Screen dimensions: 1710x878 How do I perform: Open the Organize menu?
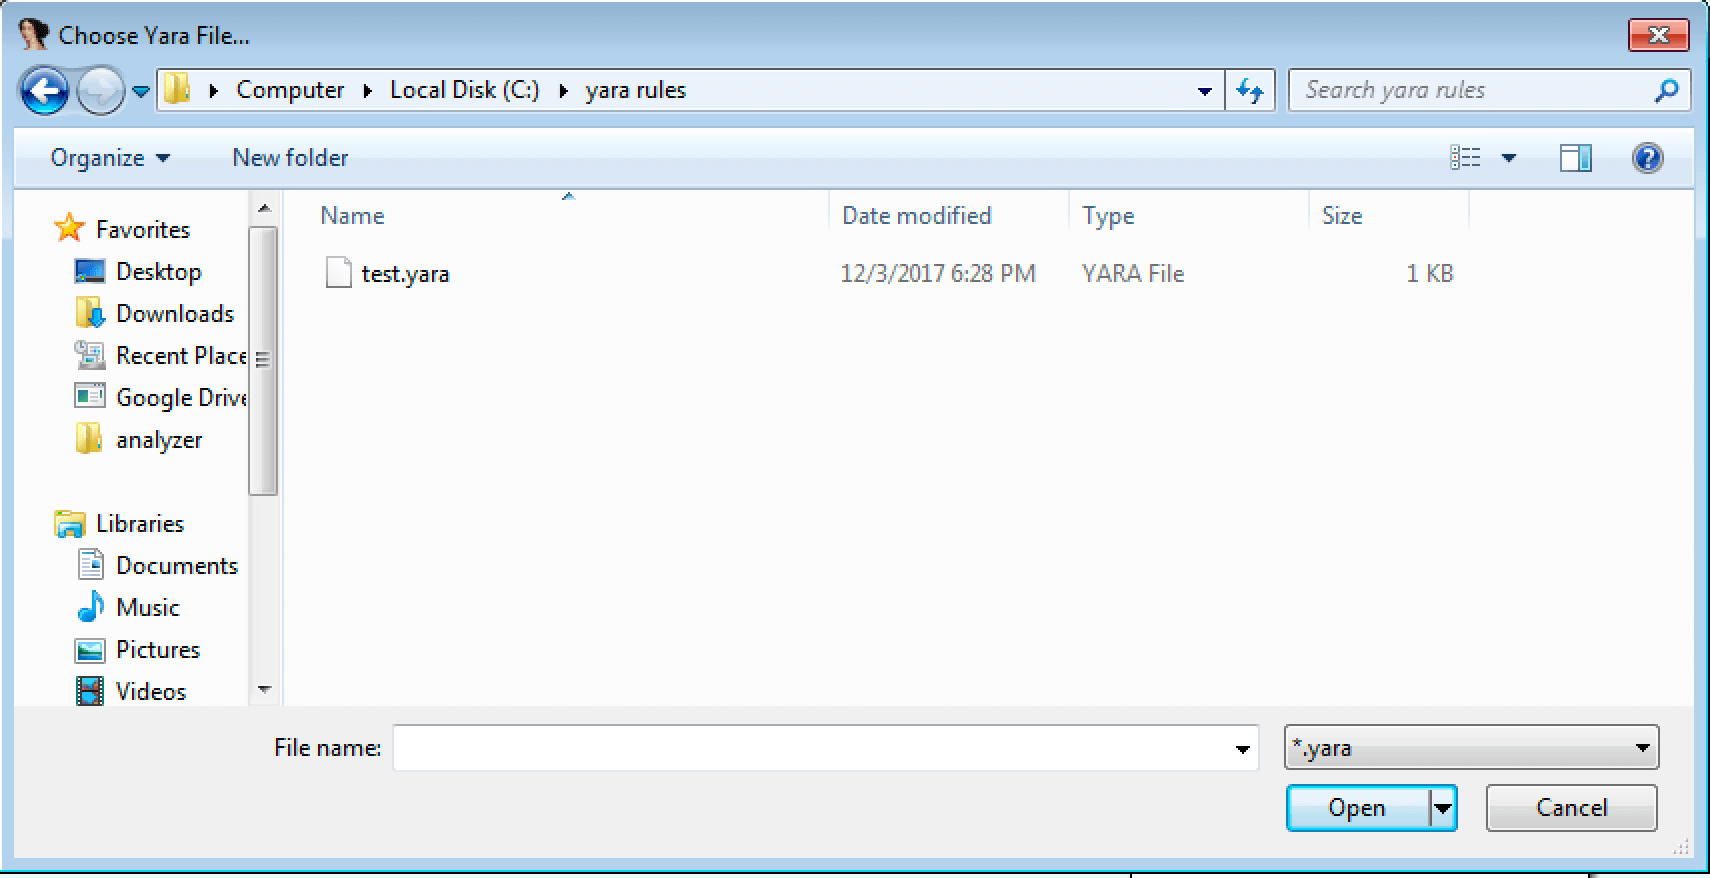click(110, 158)
